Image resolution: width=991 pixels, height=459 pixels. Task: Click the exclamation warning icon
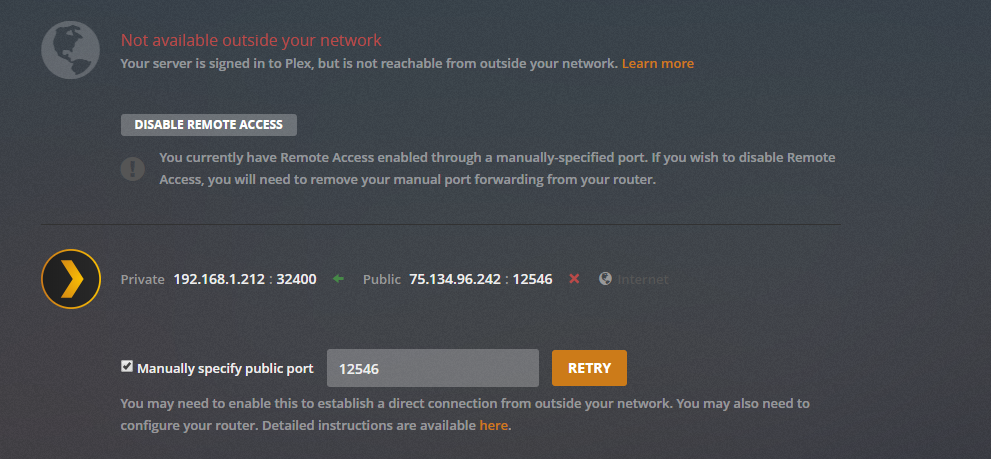point(132,168)
